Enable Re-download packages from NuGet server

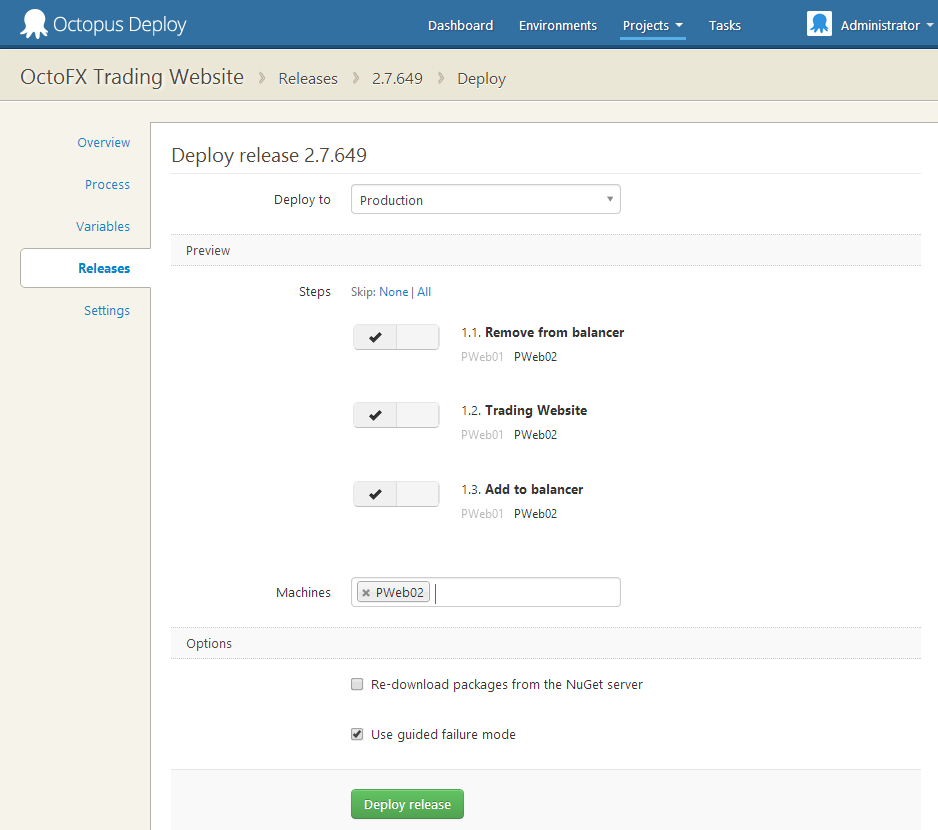point(357,685)
